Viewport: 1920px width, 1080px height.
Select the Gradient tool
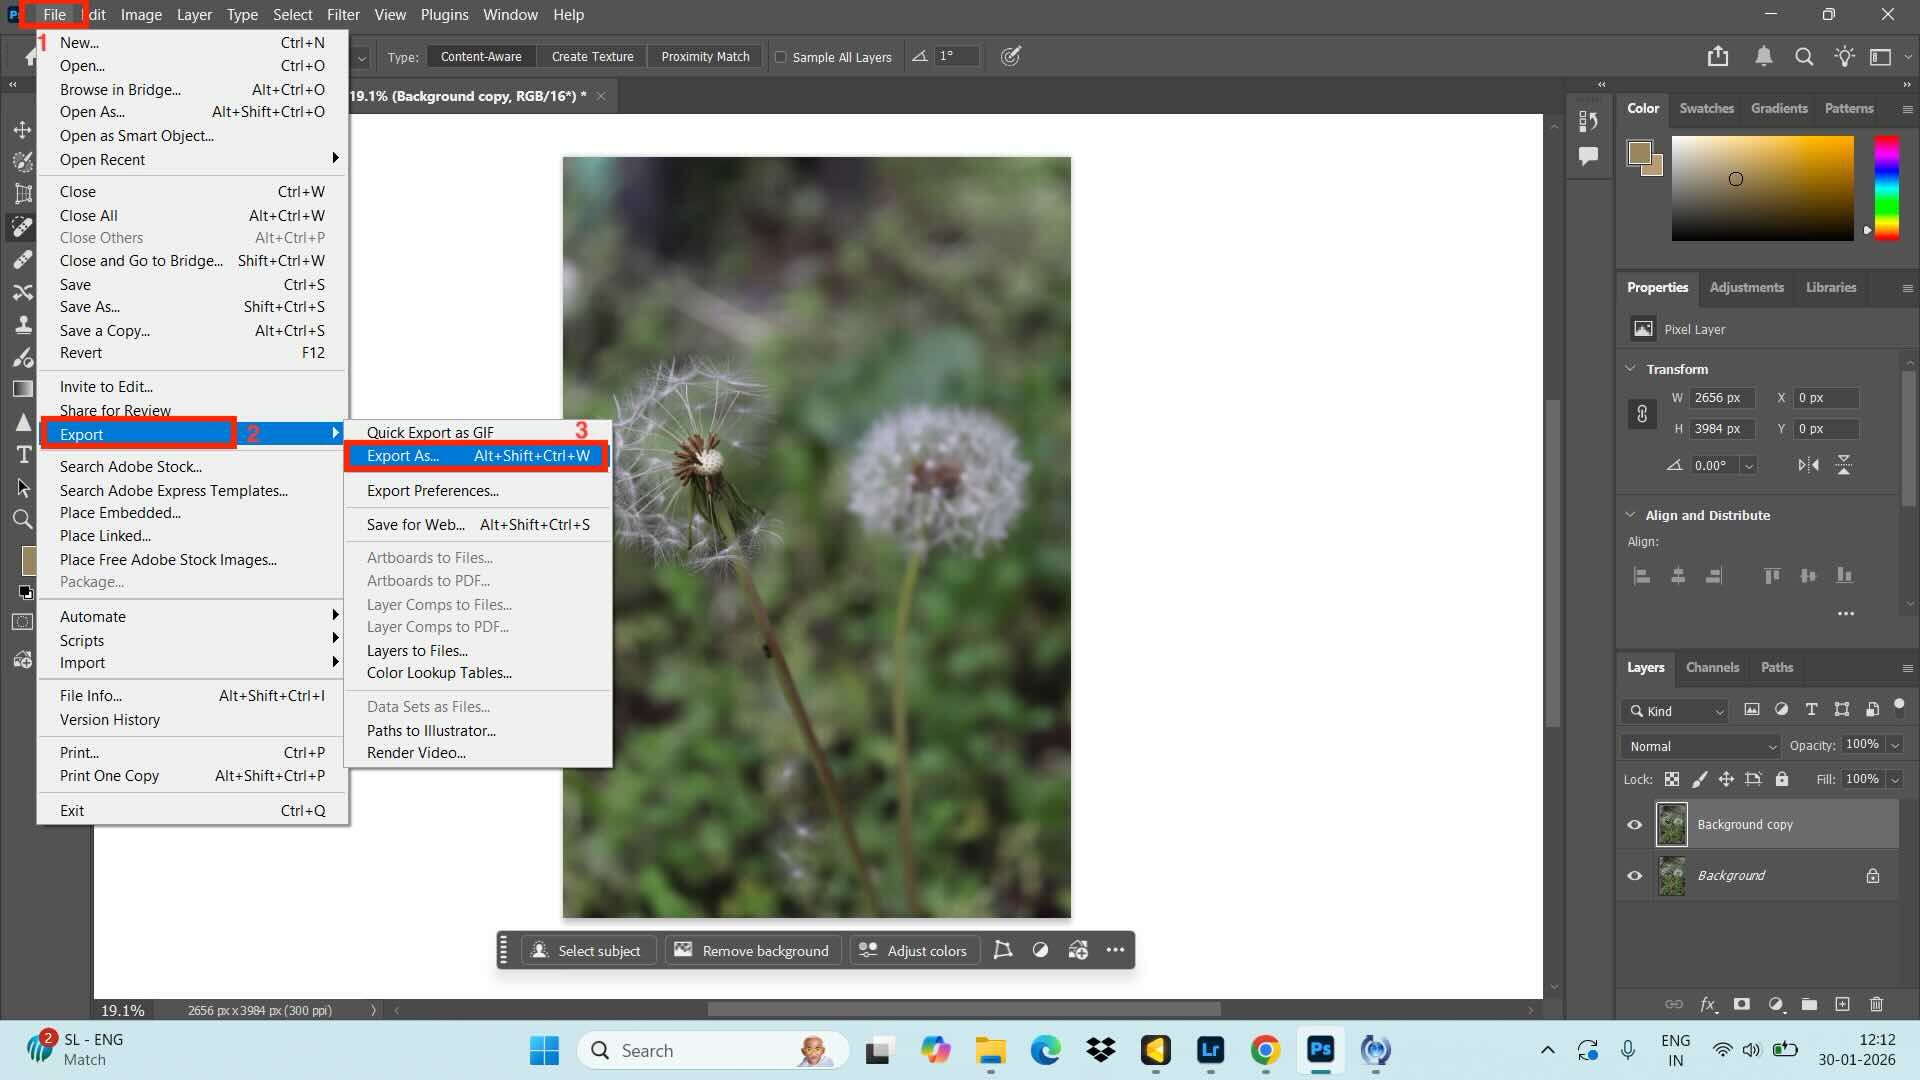coord(22,389)
